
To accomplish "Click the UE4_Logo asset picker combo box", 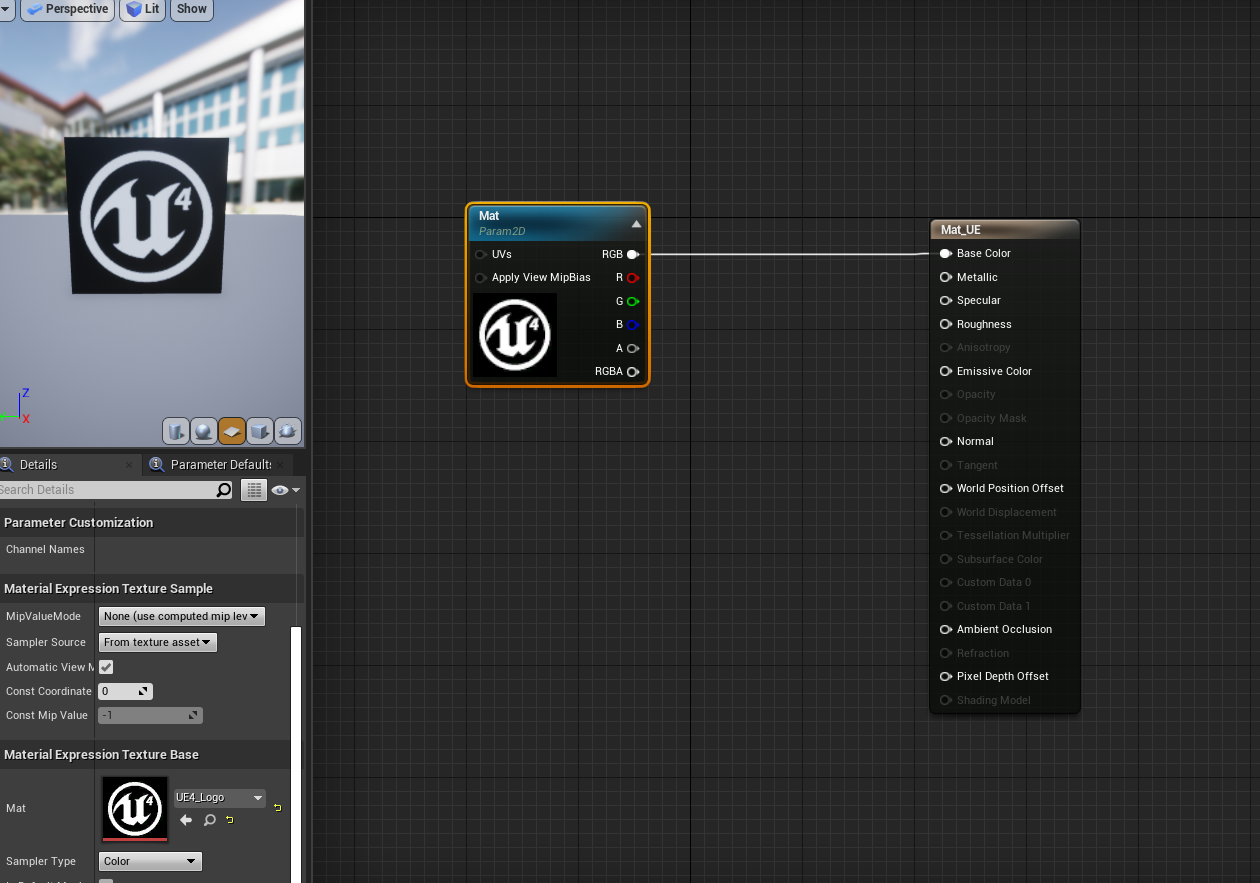I will (x=218, y=797).
